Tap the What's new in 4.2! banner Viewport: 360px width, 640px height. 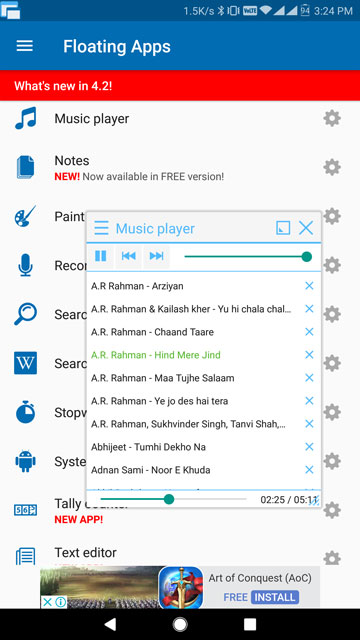tap(180, 86)
